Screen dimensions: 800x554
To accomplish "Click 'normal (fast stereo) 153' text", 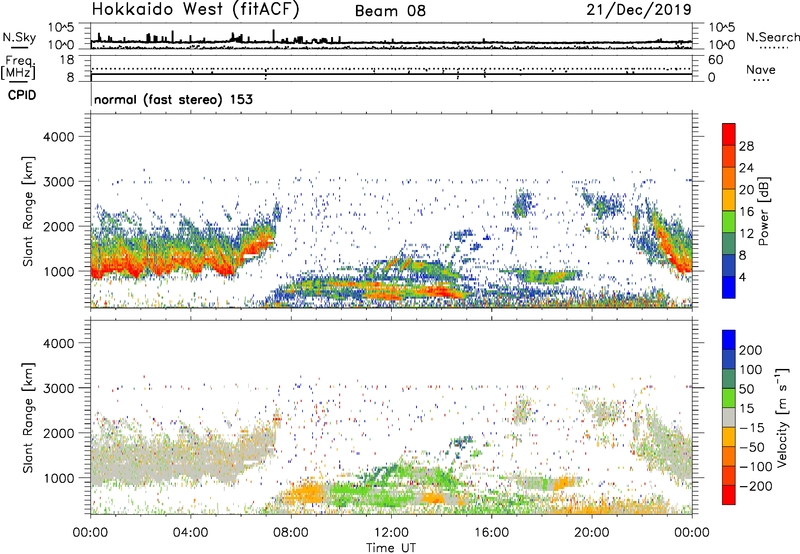I will (x=173, y=99).
